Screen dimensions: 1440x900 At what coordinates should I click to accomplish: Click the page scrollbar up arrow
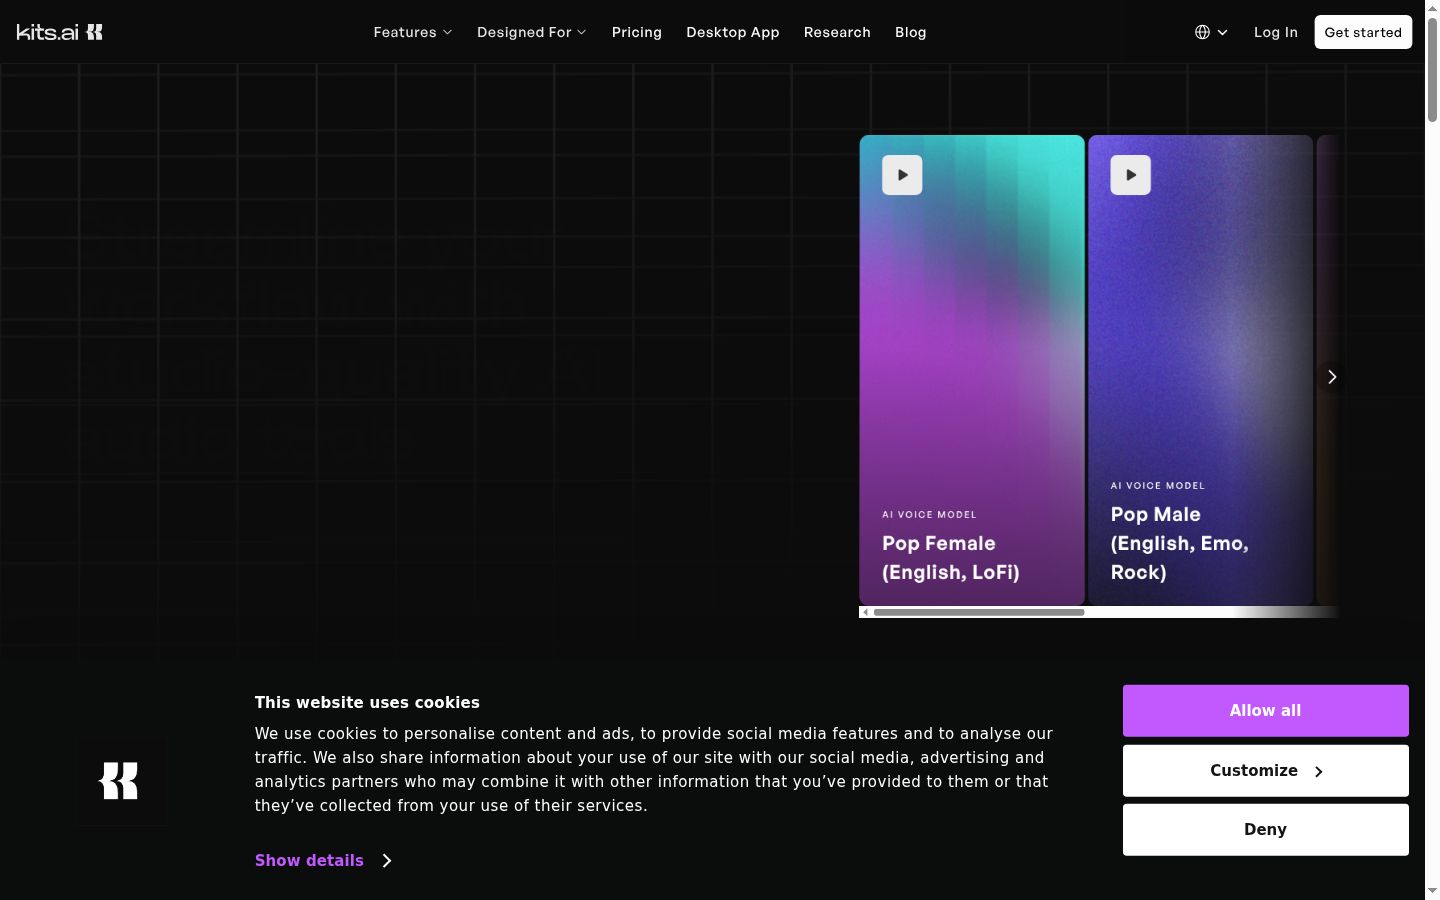point(1432,7)
